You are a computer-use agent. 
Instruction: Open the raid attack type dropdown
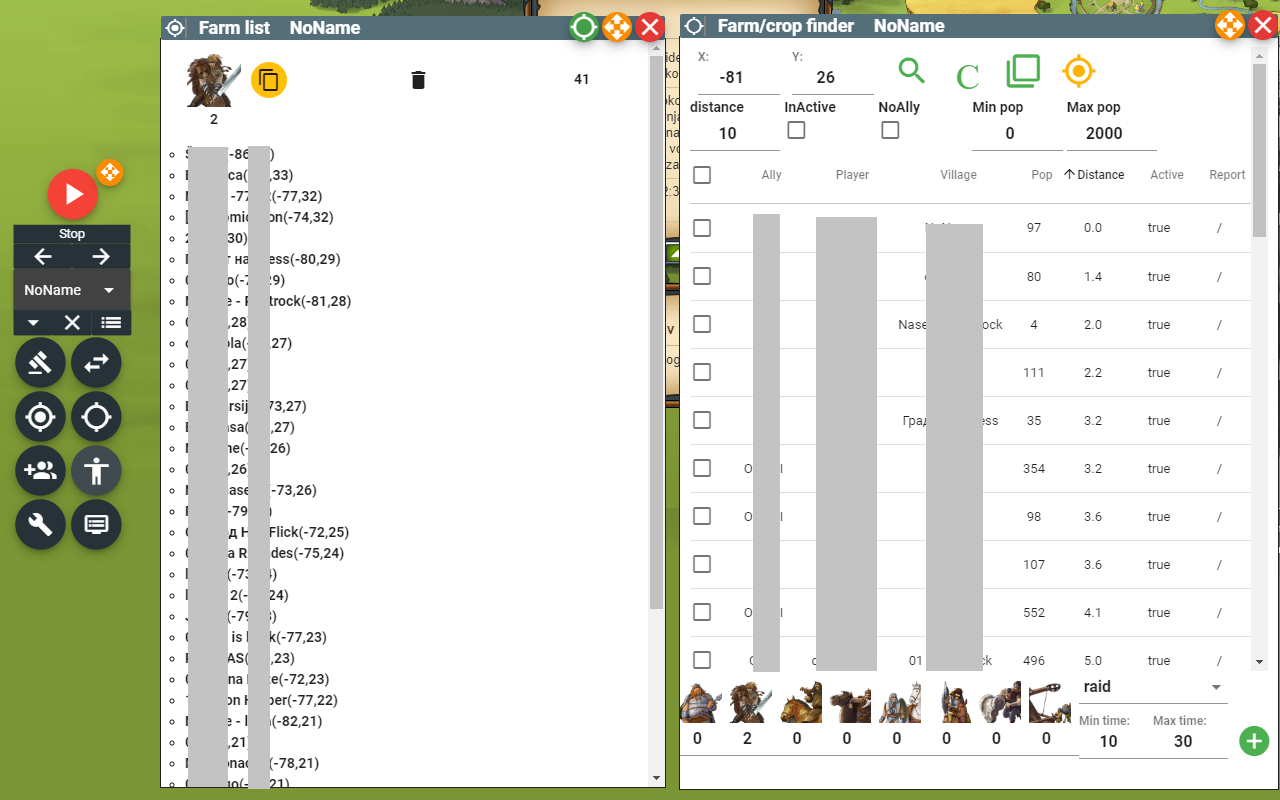(1153, 687)
